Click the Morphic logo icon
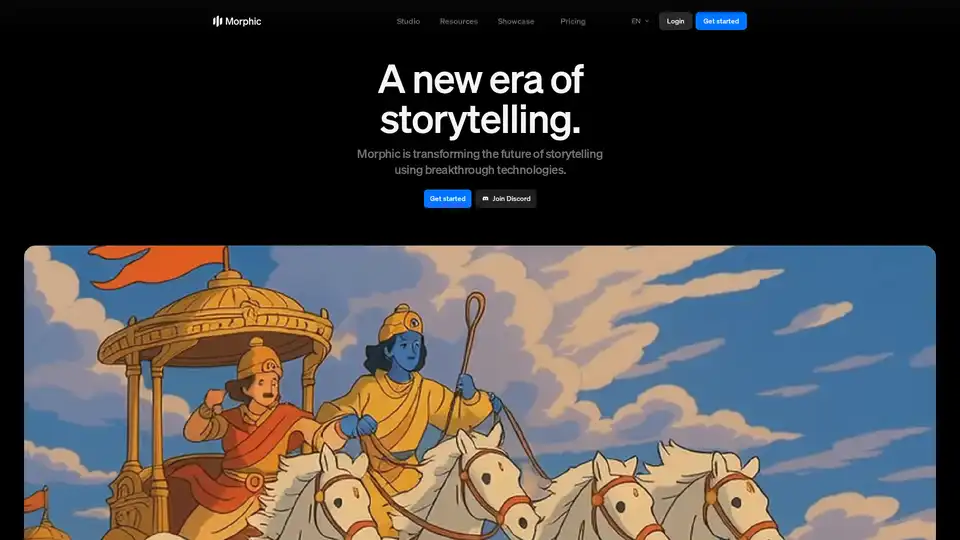 pyautogui.click(x=217, y=21)
